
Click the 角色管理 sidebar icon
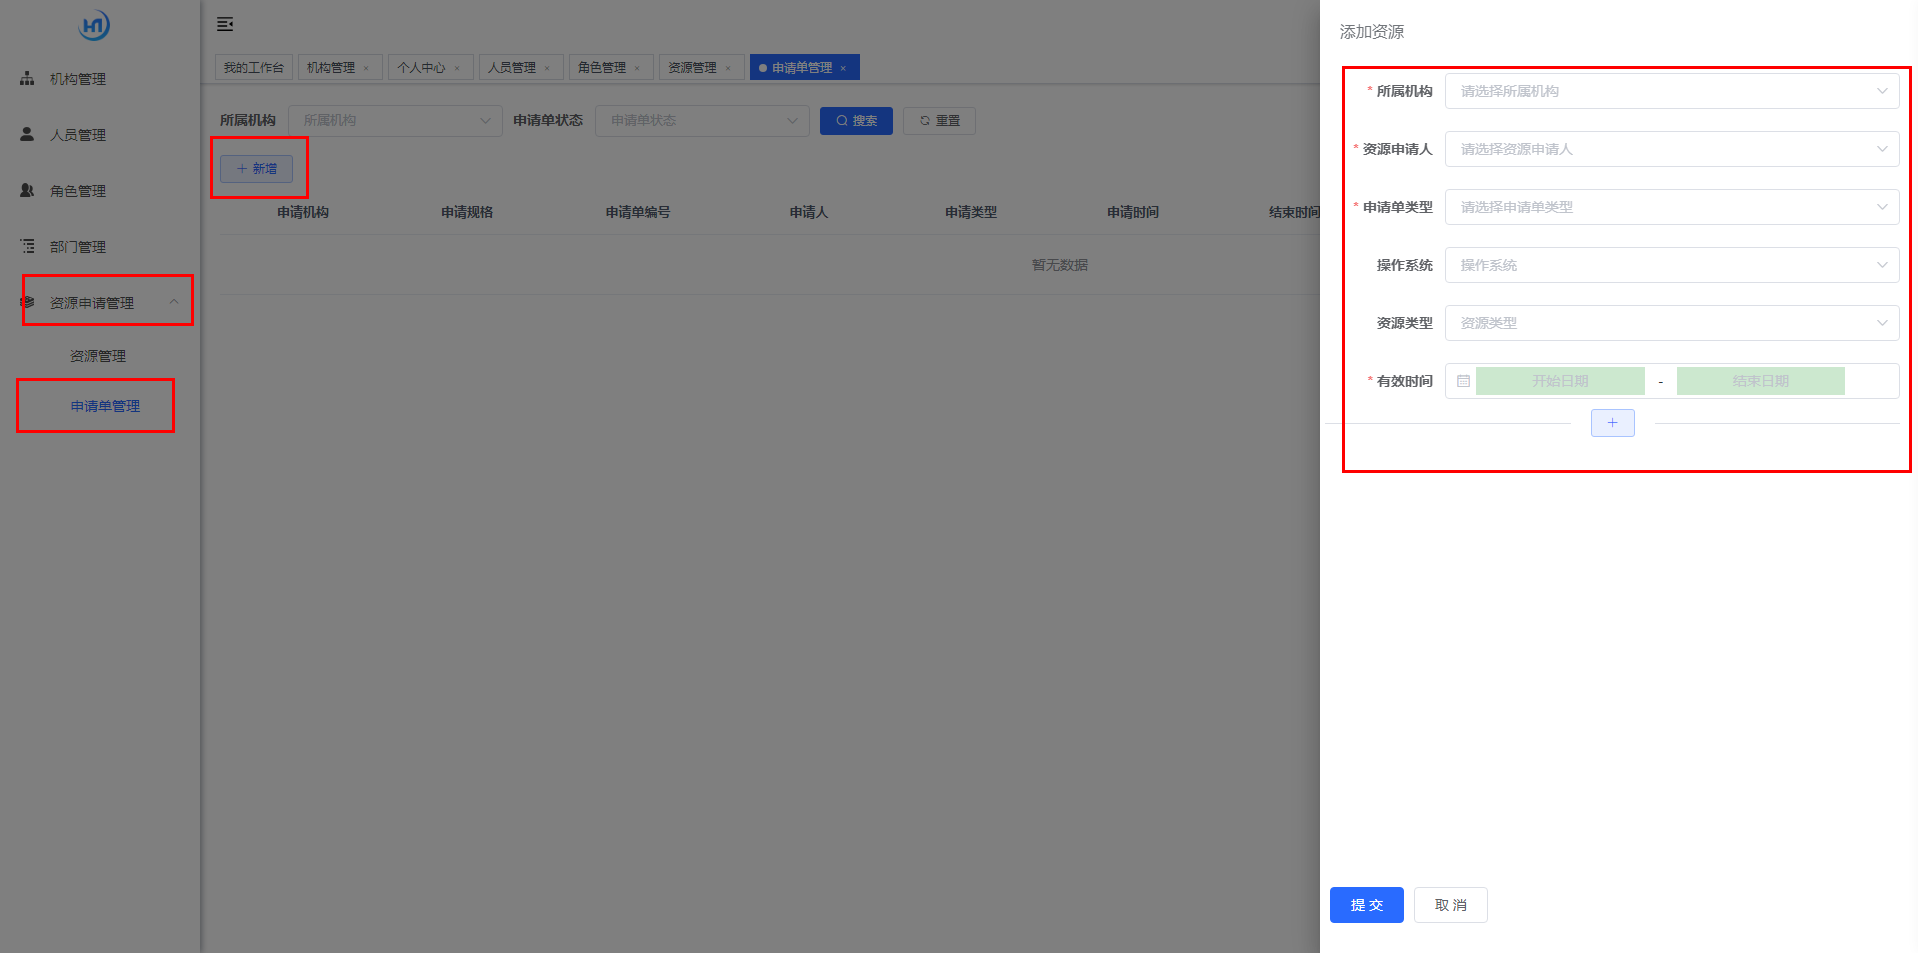(x=27, y=190)
